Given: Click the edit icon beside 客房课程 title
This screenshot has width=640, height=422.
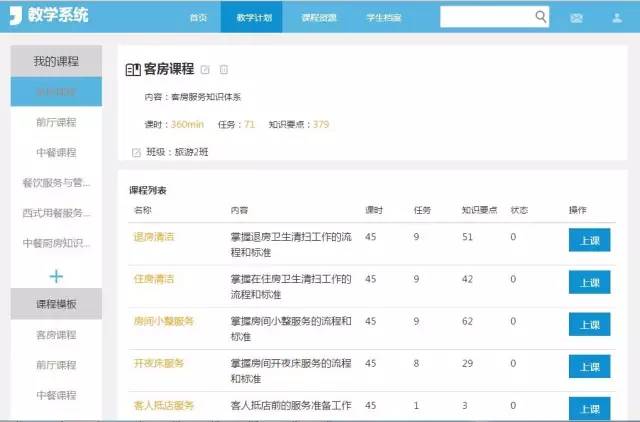Looking at the screenshot, I should click(205, 70).
